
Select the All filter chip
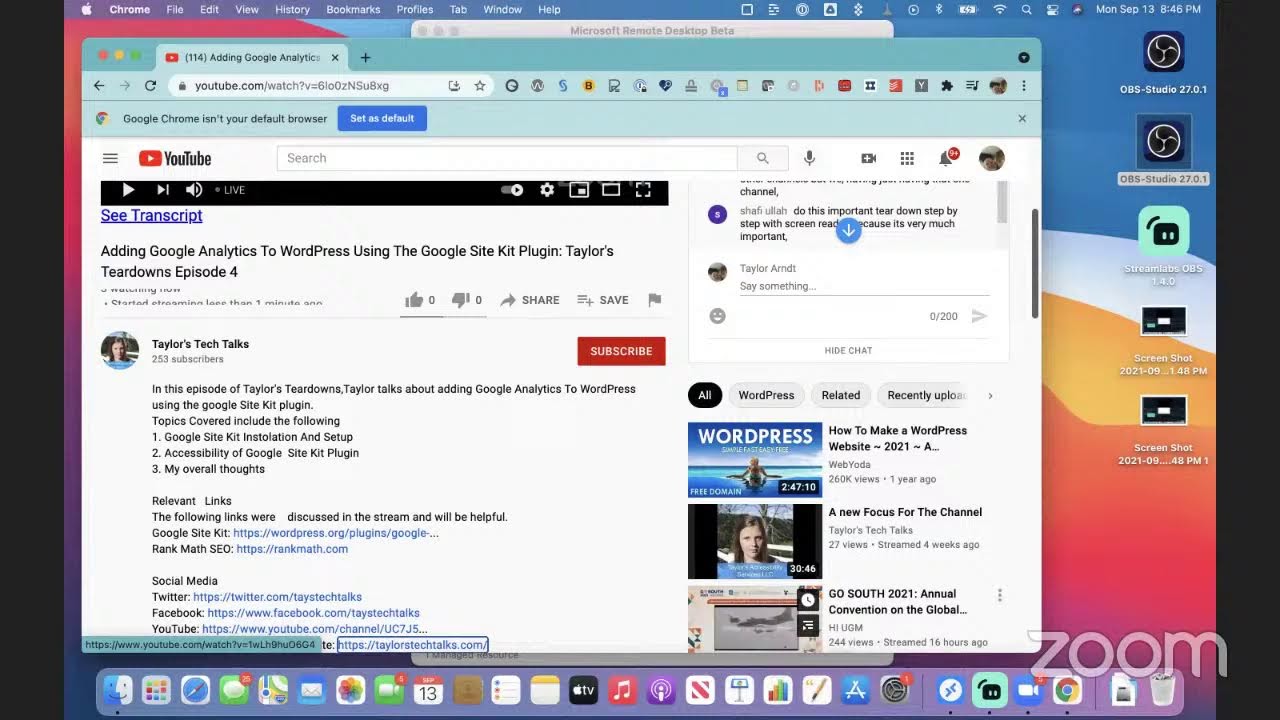[x=705, y=395]
